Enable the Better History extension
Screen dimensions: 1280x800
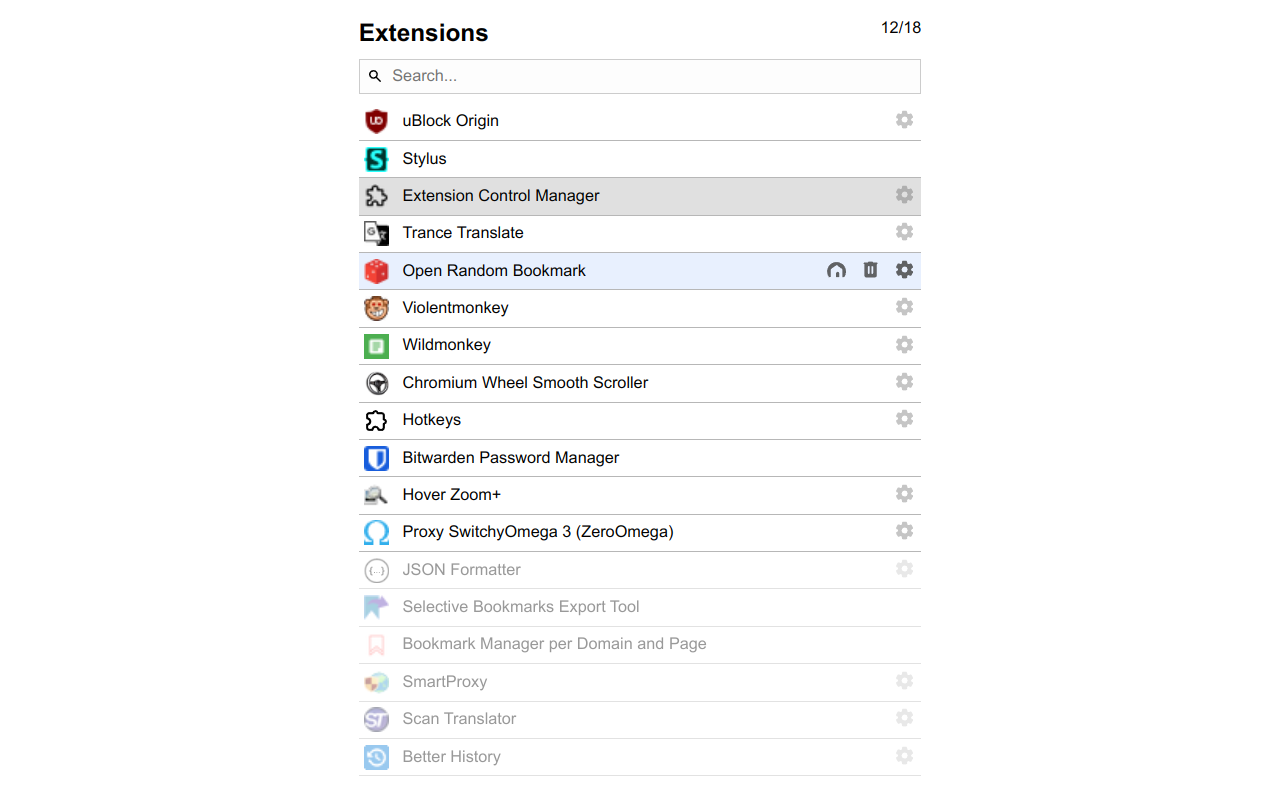click(451, 757)
